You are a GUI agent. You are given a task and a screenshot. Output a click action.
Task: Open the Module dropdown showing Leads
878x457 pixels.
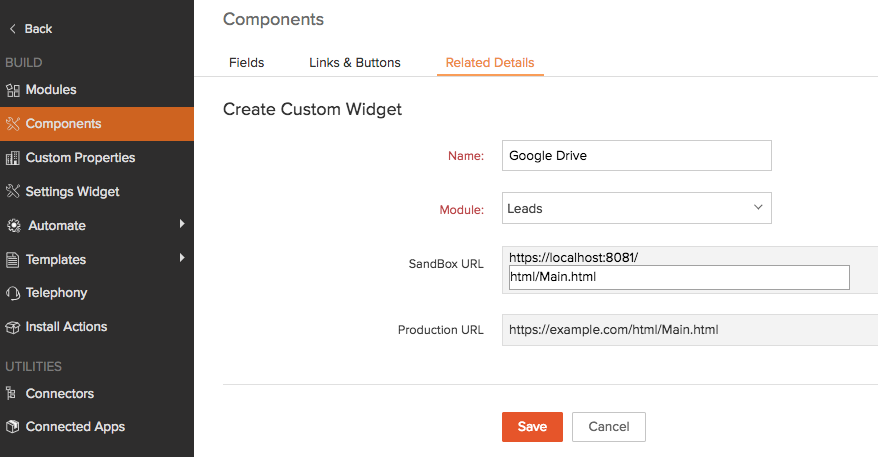[x=636, y=208]
